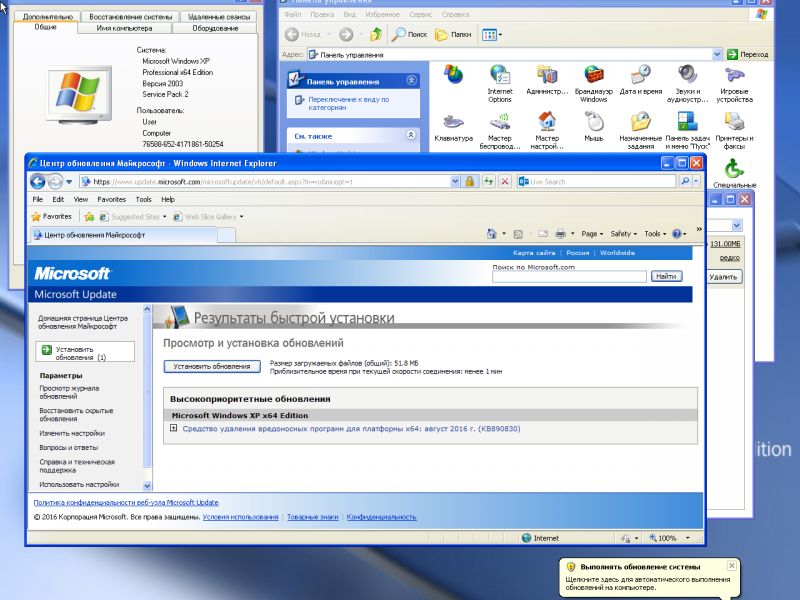This screenshot has width=800, height=600.
Task: Open Клавиатура icon in Control Panel
Action: pyautogui.click(x=454, y=128)
